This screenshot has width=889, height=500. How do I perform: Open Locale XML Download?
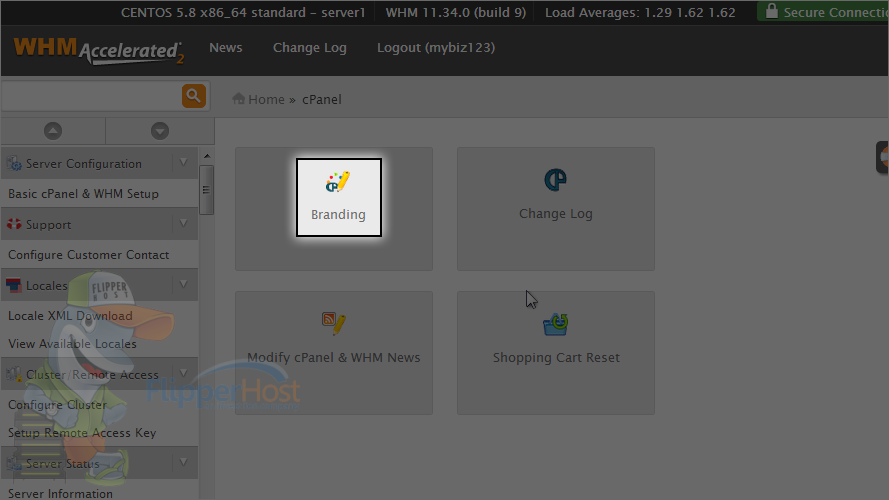(x=70, y=316)
